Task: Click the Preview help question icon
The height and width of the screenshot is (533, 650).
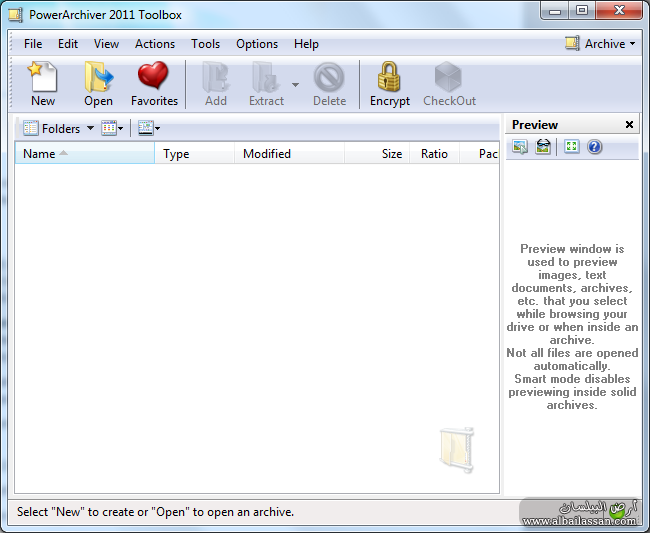Action: point(594,147)
